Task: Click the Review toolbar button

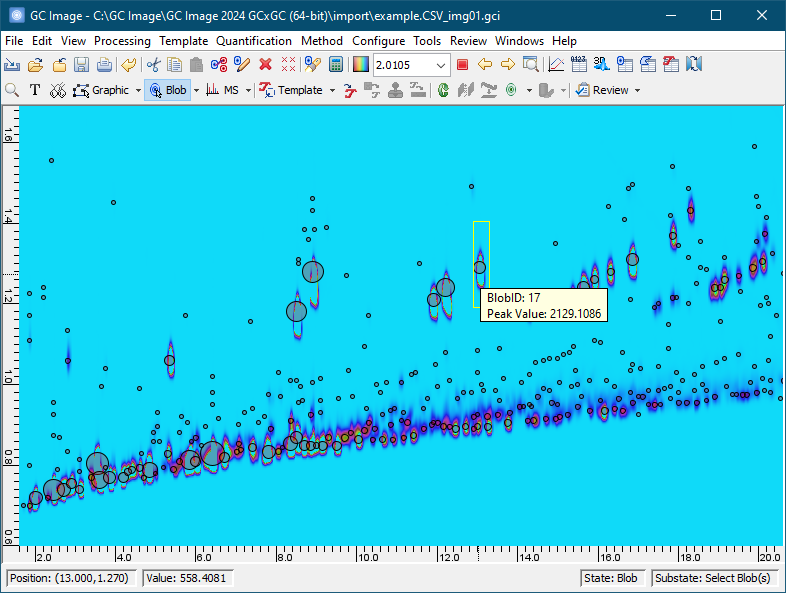Action: pyautogui.click(x=602, y=90)
